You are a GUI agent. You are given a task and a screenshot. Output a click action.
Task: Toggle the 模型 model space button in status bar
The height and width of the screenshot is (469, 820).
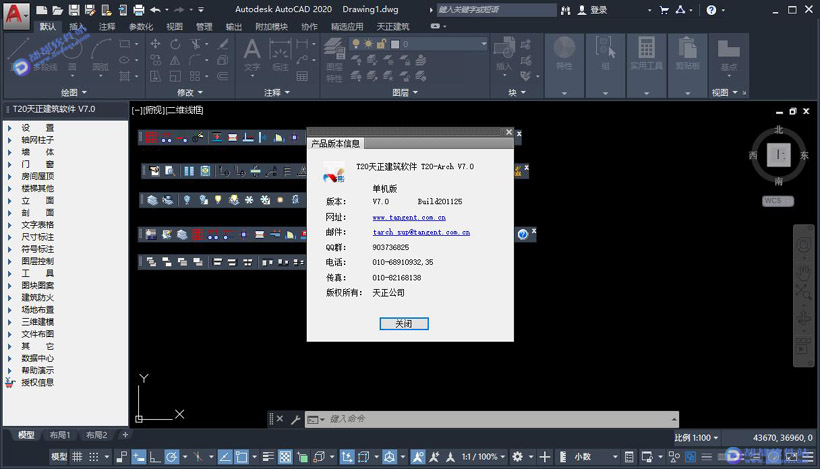[x=59, y=457]
